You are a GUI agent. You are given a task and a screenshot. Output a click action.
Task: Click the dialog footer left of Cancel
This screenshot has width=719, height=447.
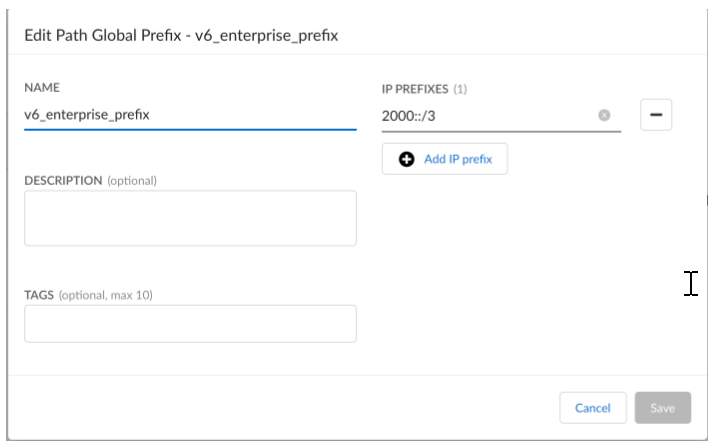point(300,408)
